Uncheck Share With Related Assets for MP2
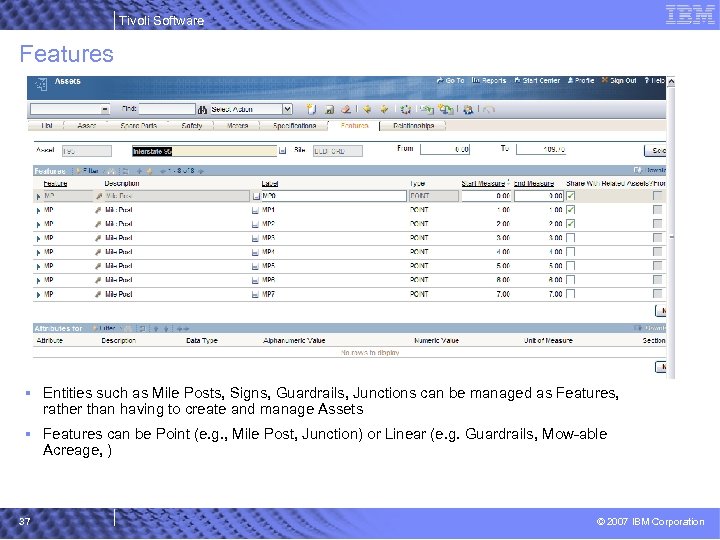This screenshot has height=540, width=720. coord(570,224)
